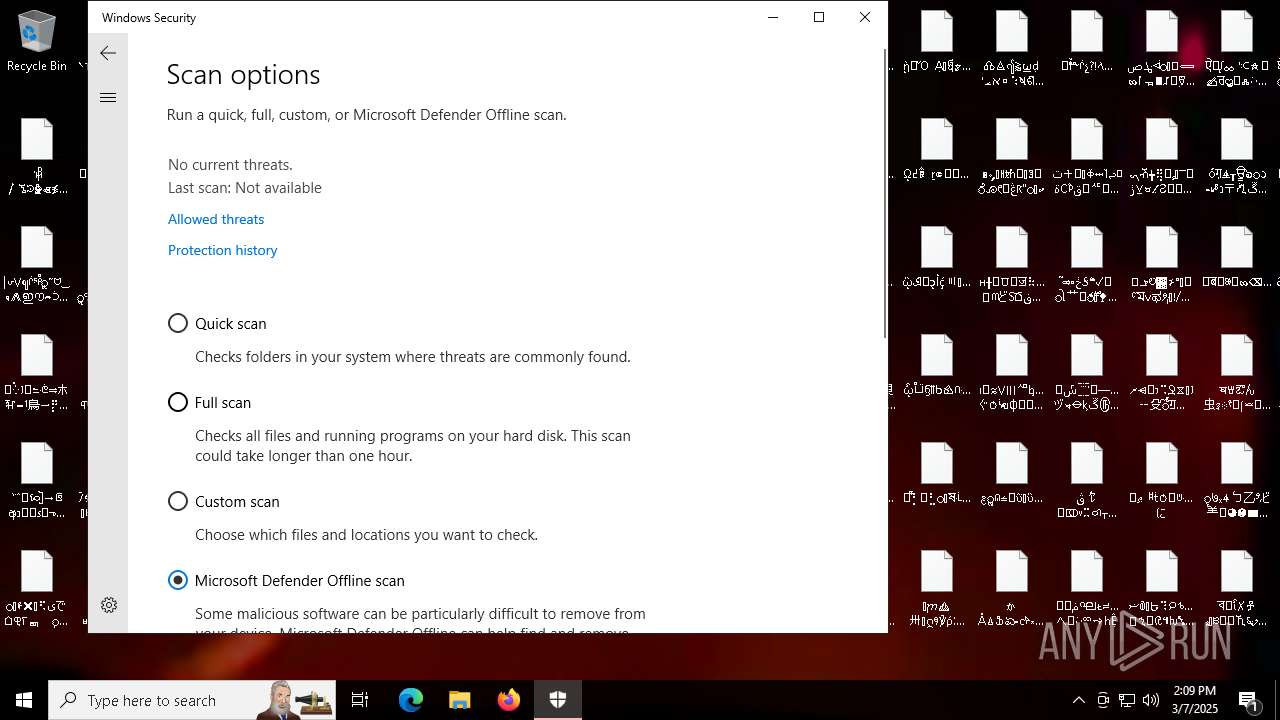
Task: Open the Recycle Bin desktop icon
Action: 37,41
